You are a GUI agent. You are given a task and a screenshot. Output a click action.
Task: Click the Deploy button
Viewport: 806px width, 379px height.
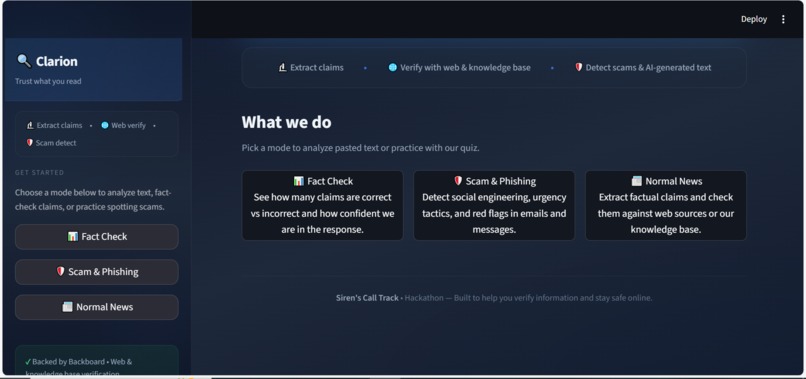(x=754, y=19)
